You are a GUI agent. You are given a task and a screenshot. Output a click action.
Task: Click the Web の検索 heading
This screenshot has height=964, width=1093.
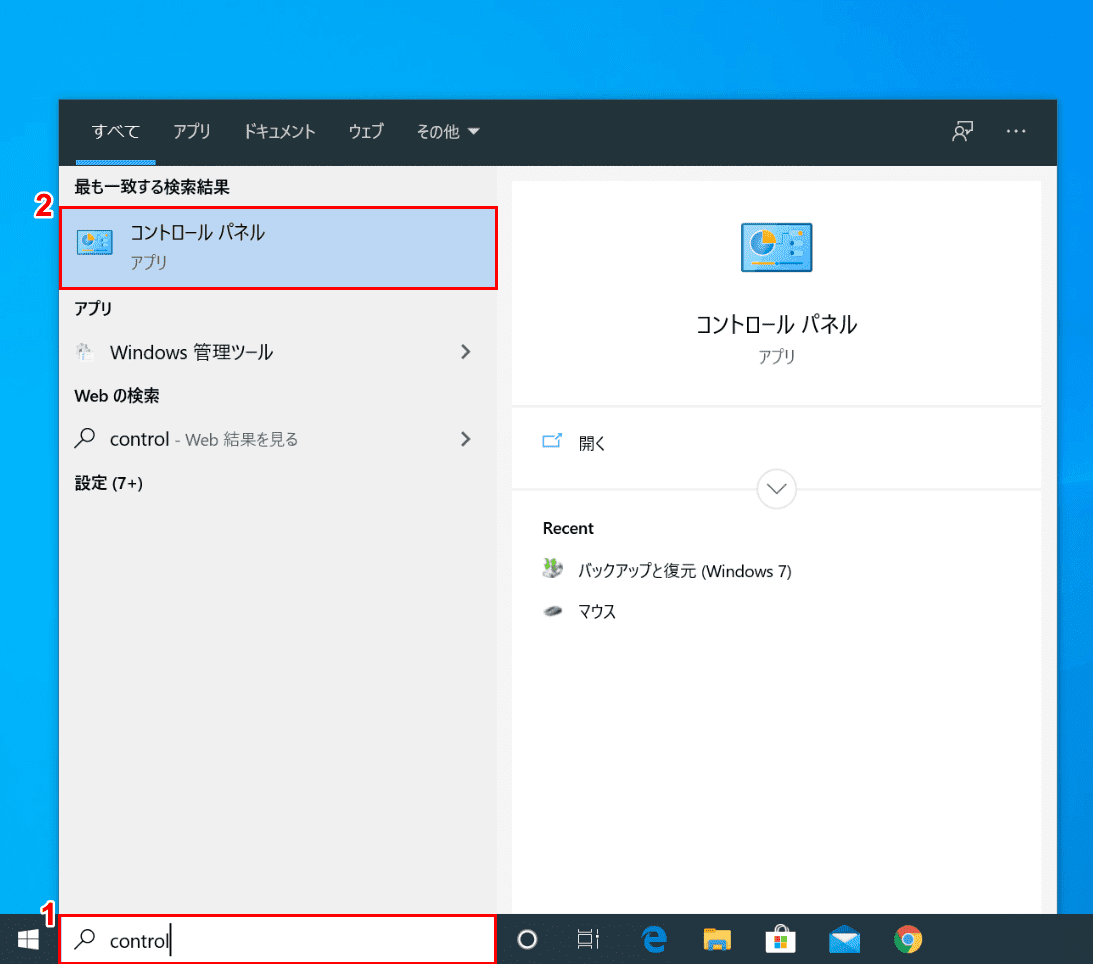[116, 396]
